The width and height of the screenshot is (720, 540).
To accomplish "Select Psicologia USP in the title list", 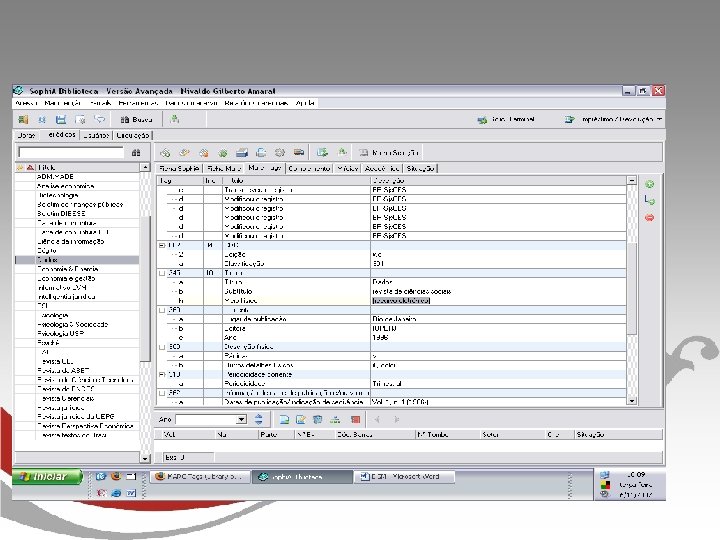I will pos(61,333).
